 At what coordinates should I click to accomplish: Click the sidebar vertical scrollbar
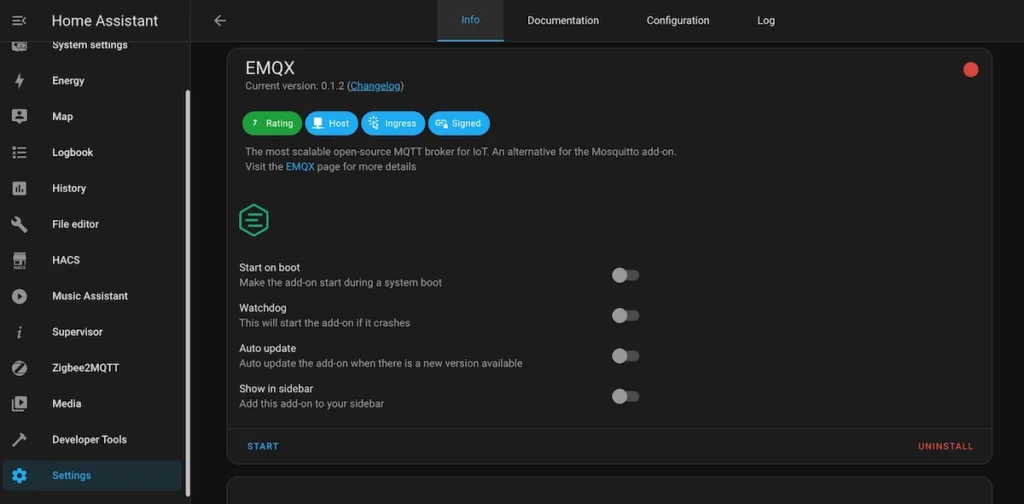tap(188, 292)
